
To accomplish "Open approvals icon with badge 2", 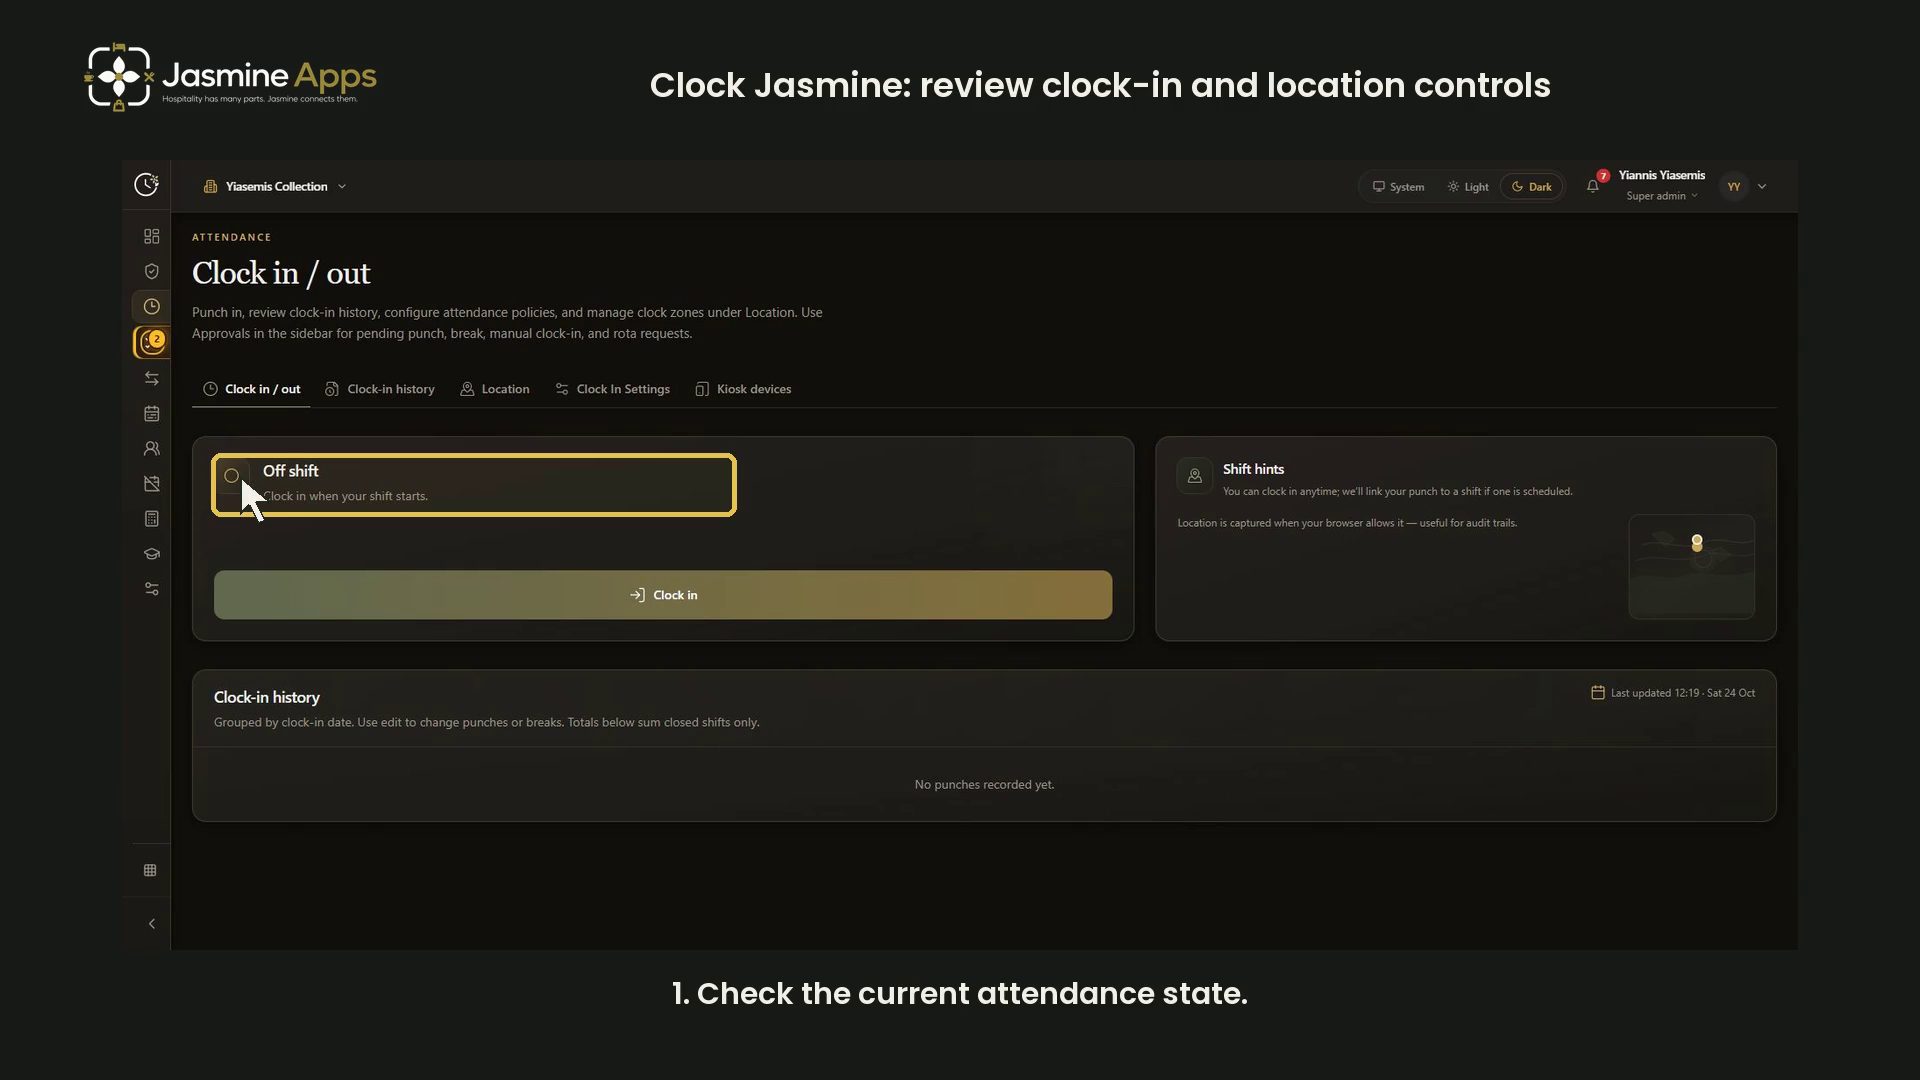I will [x=151, y=342].
